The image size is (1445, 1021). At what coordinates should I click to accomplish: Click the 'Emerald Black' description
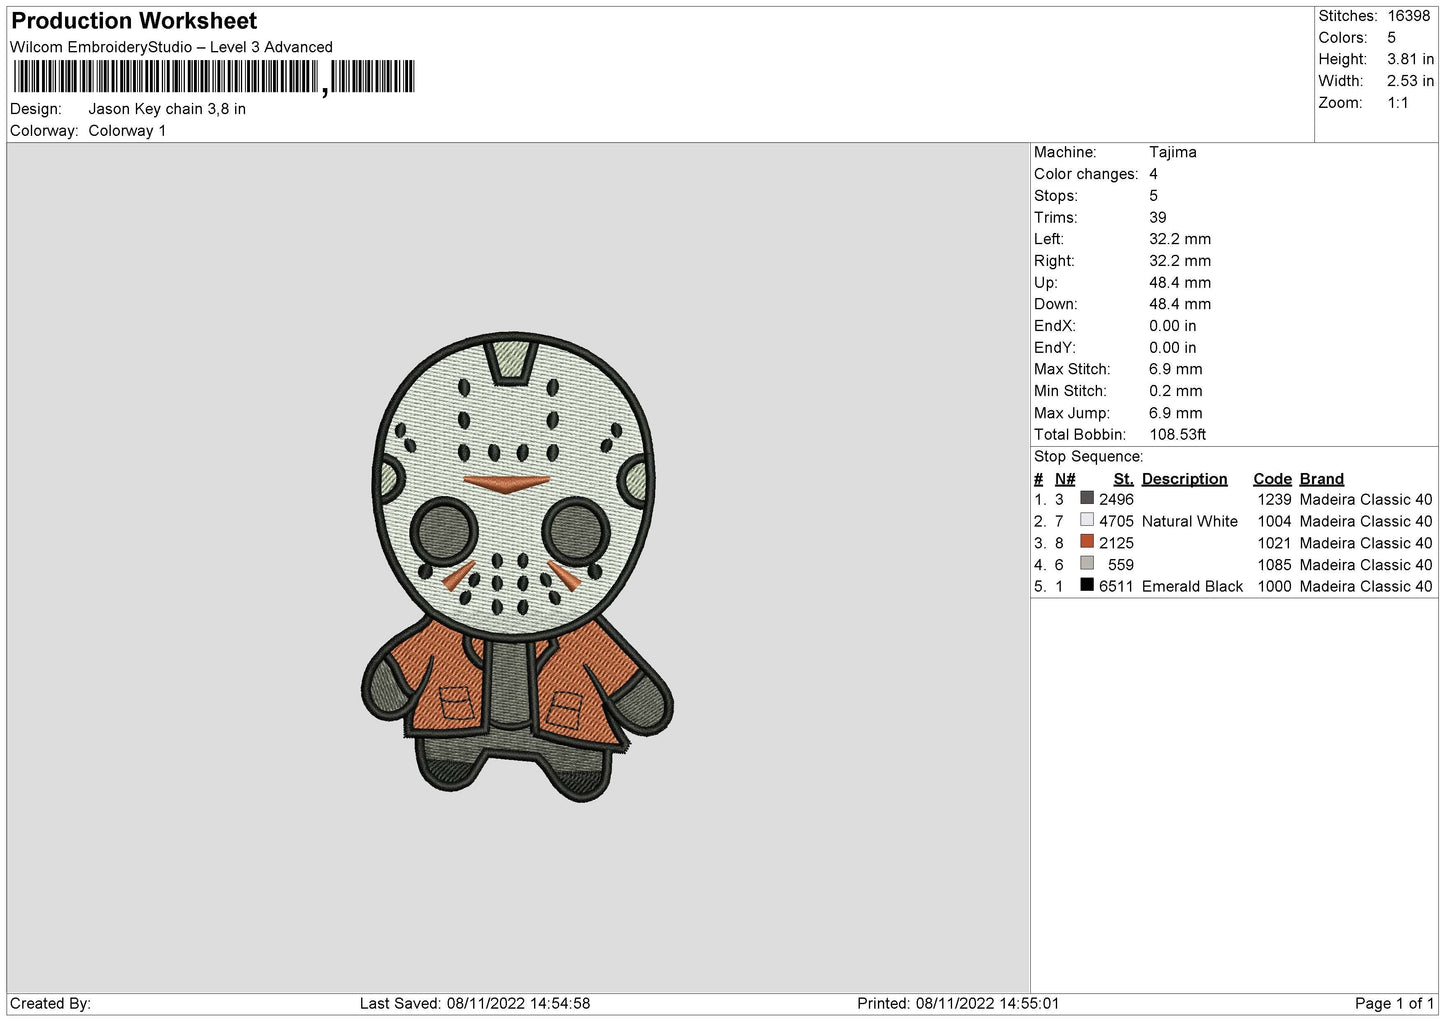click(x=1192, y=587)
